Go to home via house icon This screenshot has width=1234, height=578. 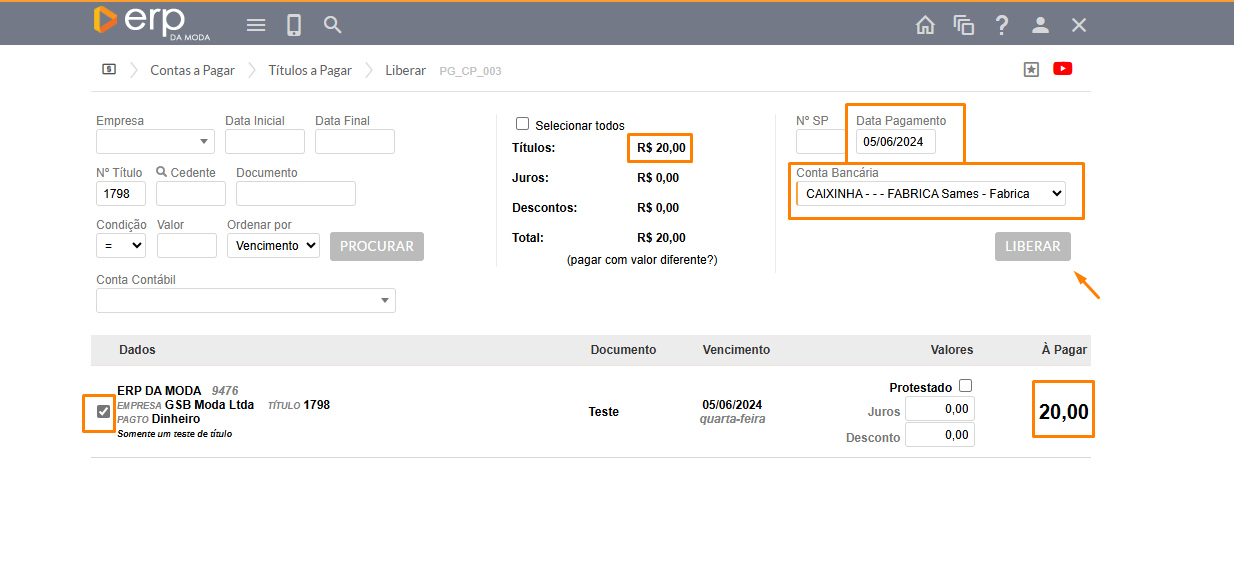pyautogui.click(x=925, y=25)
